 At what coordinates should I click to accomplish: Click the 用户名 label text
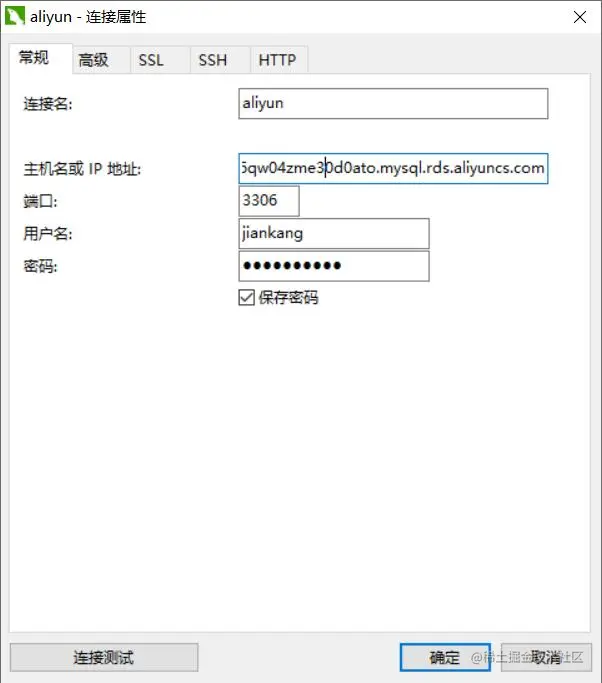tap(48, 234)
